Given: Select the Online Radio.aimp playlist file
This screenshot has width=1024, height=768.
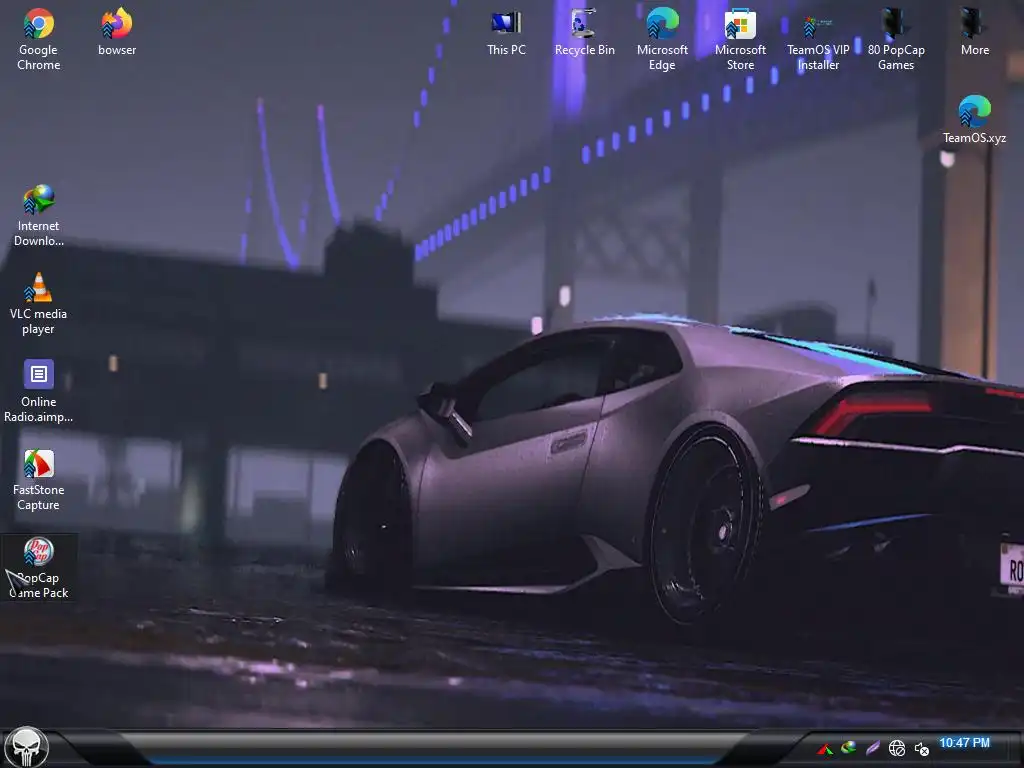Looking at the screenshot, I should pos(39,391).
